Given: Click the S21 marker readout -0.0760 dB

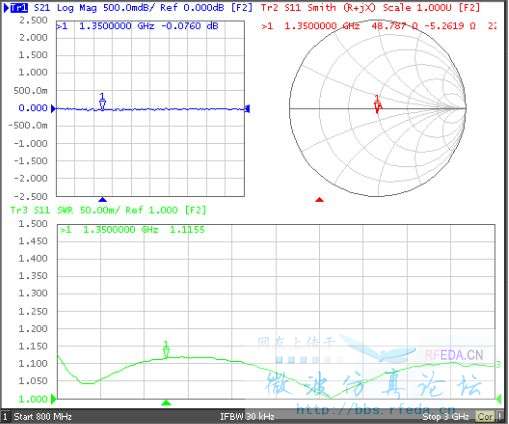Looking at the screenshot, I should (x=190, y=26).
